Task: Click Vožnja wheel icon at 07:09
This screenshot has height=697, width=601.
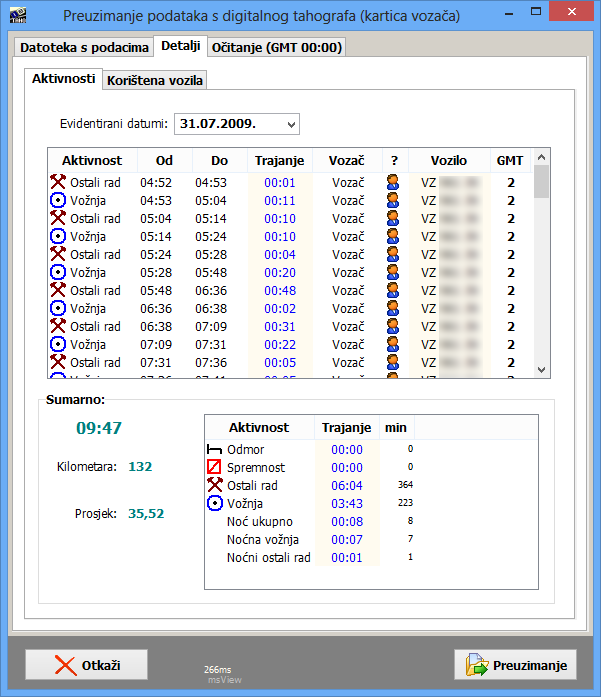Action: (x=58, y=344)
